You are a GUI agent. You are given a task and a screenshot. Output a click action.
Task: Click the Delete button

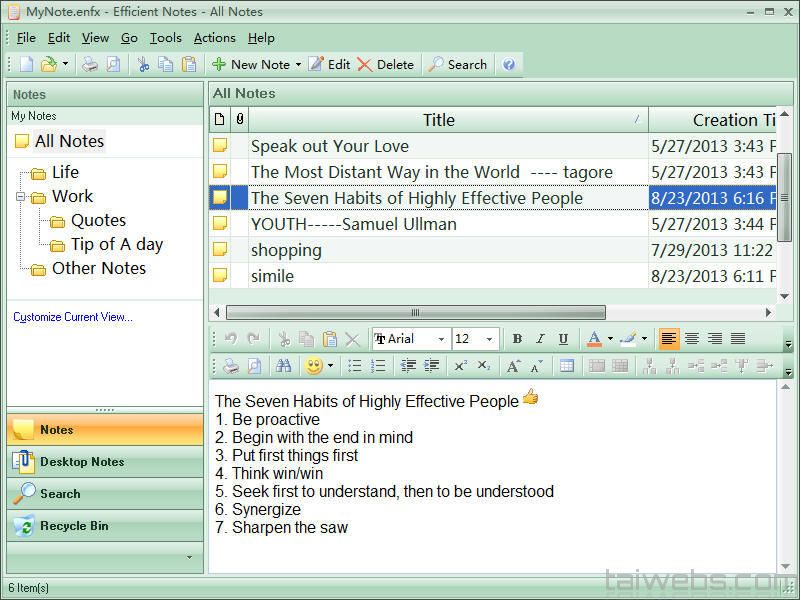[x=385, y=64]
